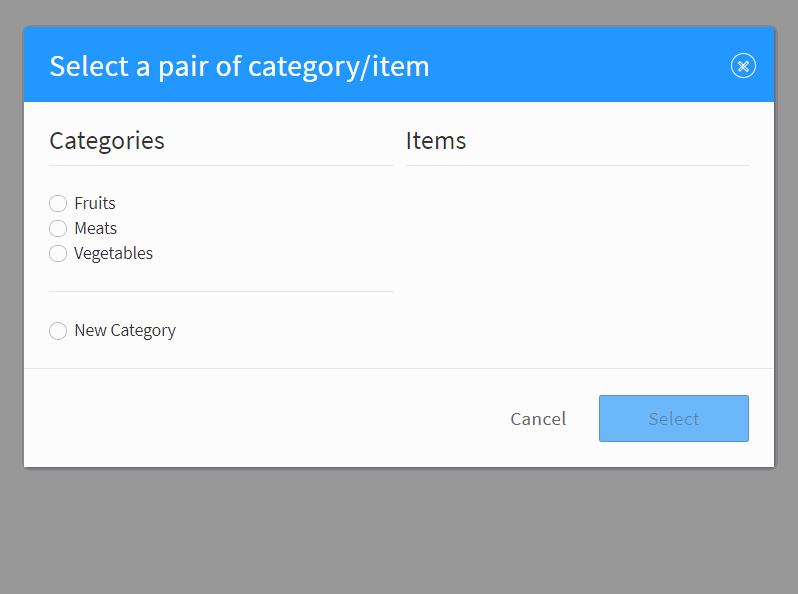Click the Vegetables label text
Image resolution: width=798 pixels, height=594 pixels.
(113, 253)
